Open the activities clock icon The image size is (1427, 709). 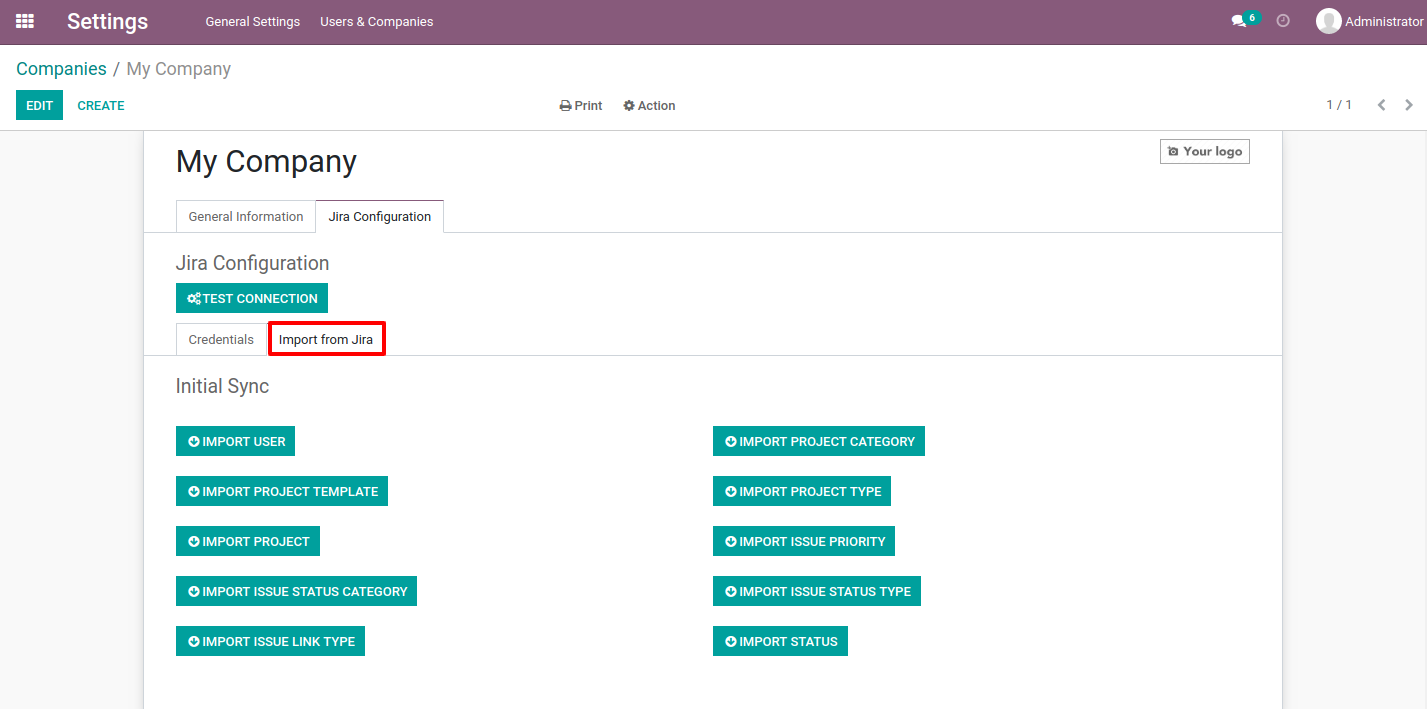tap(1283, 21)
